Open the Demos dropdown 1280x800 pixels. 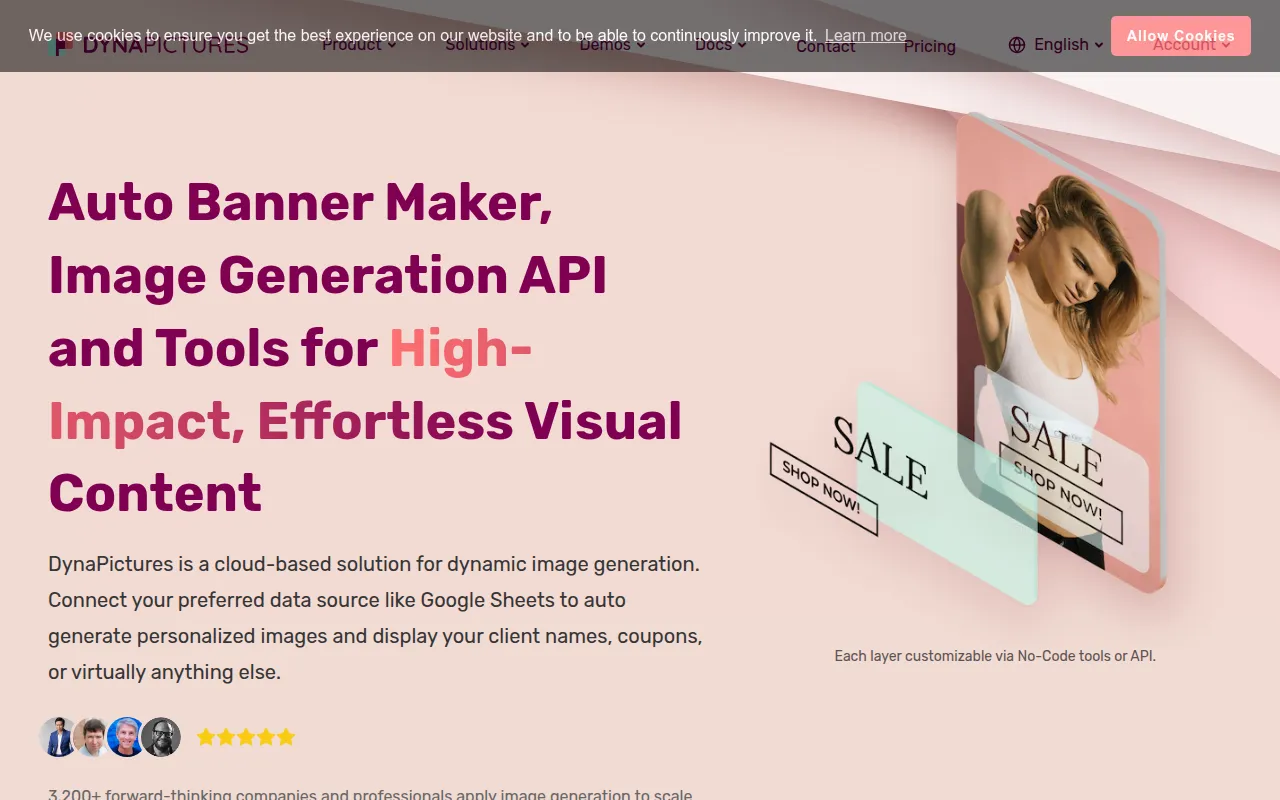pyautogui.click(x=612, y=44)
